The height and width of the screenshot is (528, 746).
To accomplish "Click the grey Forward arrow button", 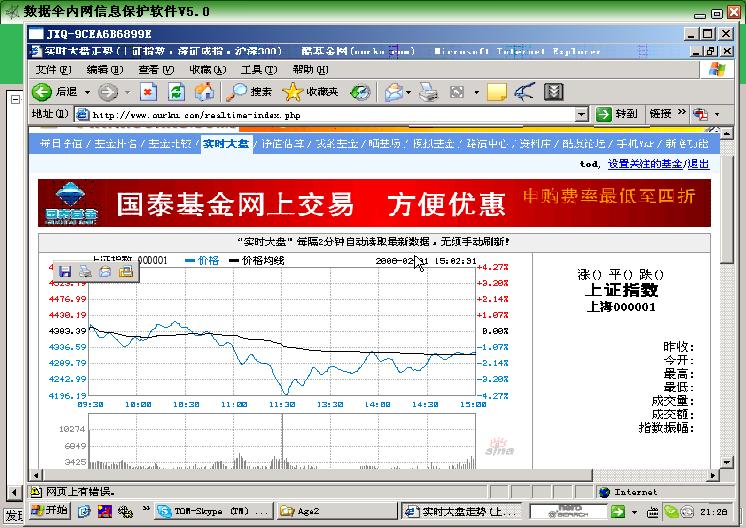I will [x=108, y=92].
